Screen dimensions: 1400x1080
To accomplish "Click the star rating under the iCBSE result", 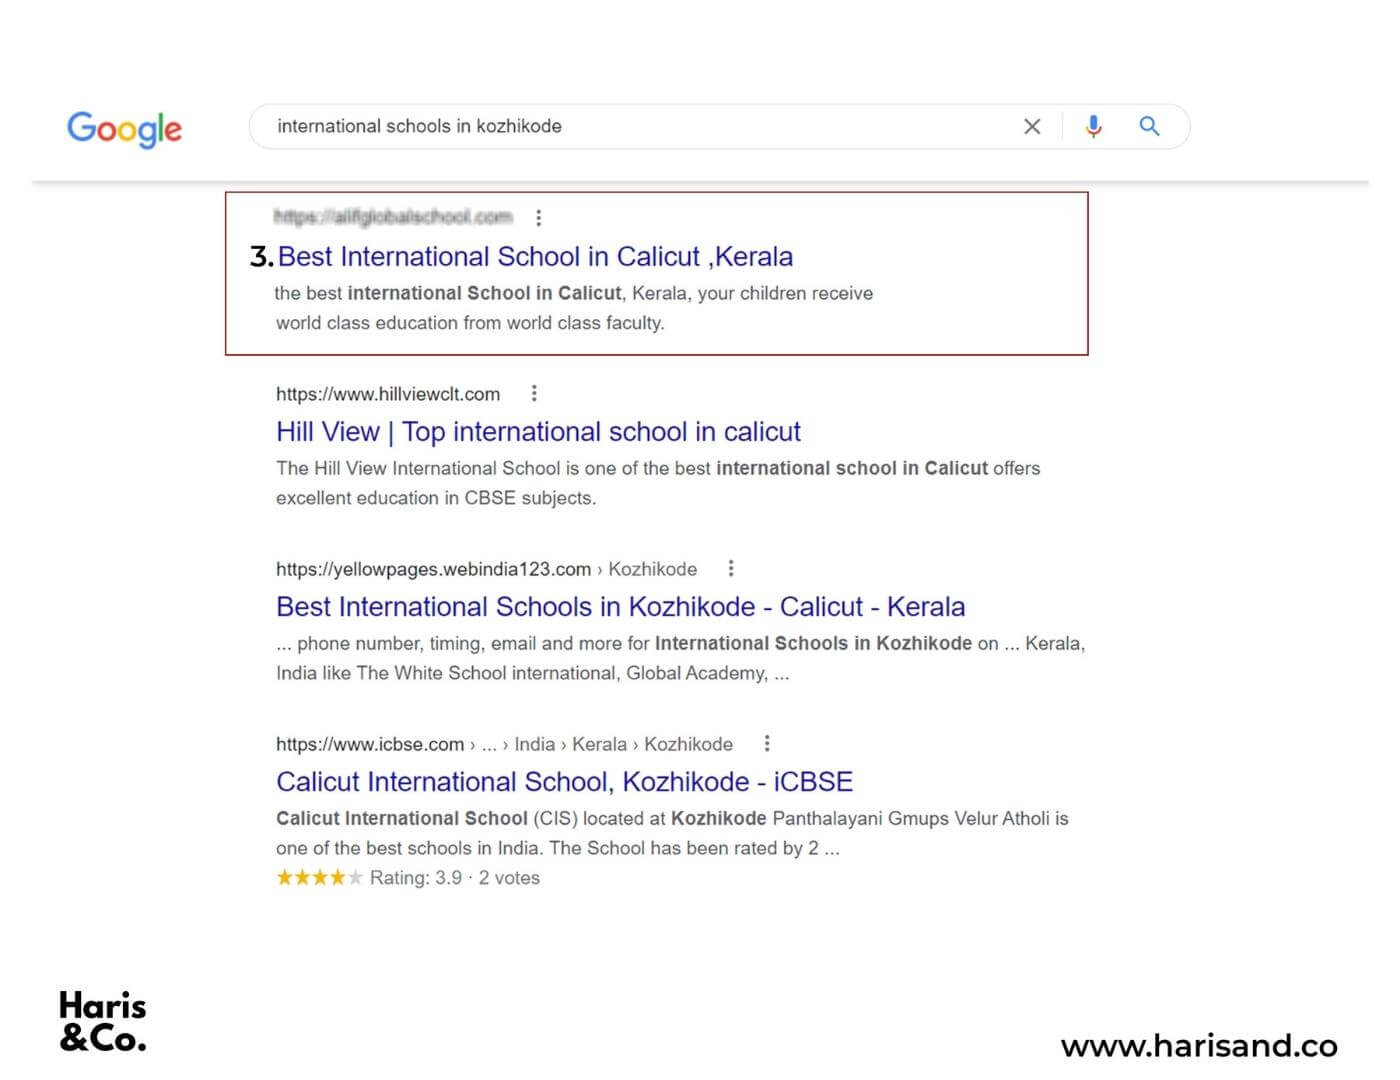I will tap(319, 877).
